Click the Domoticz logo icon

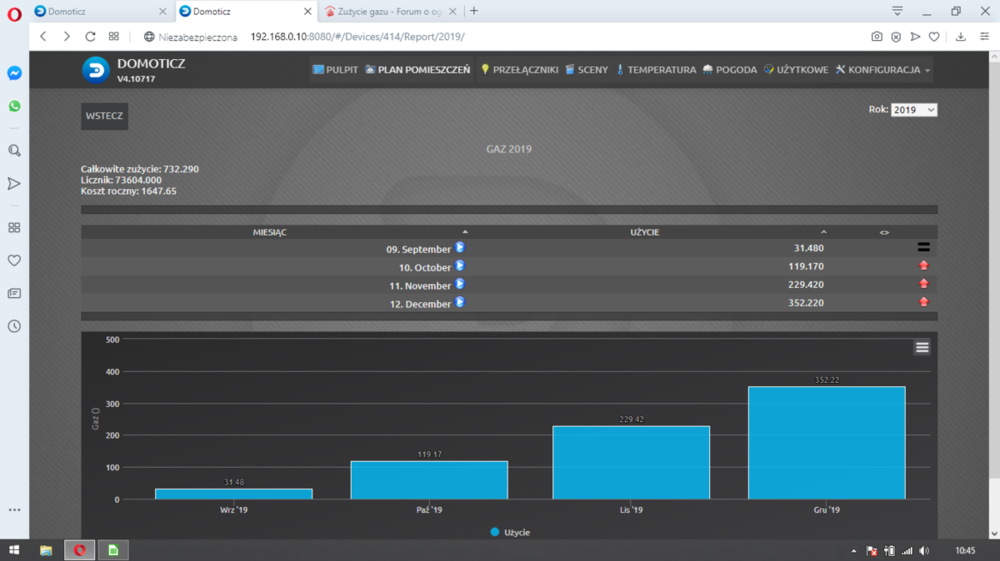(x=96, y=70)
